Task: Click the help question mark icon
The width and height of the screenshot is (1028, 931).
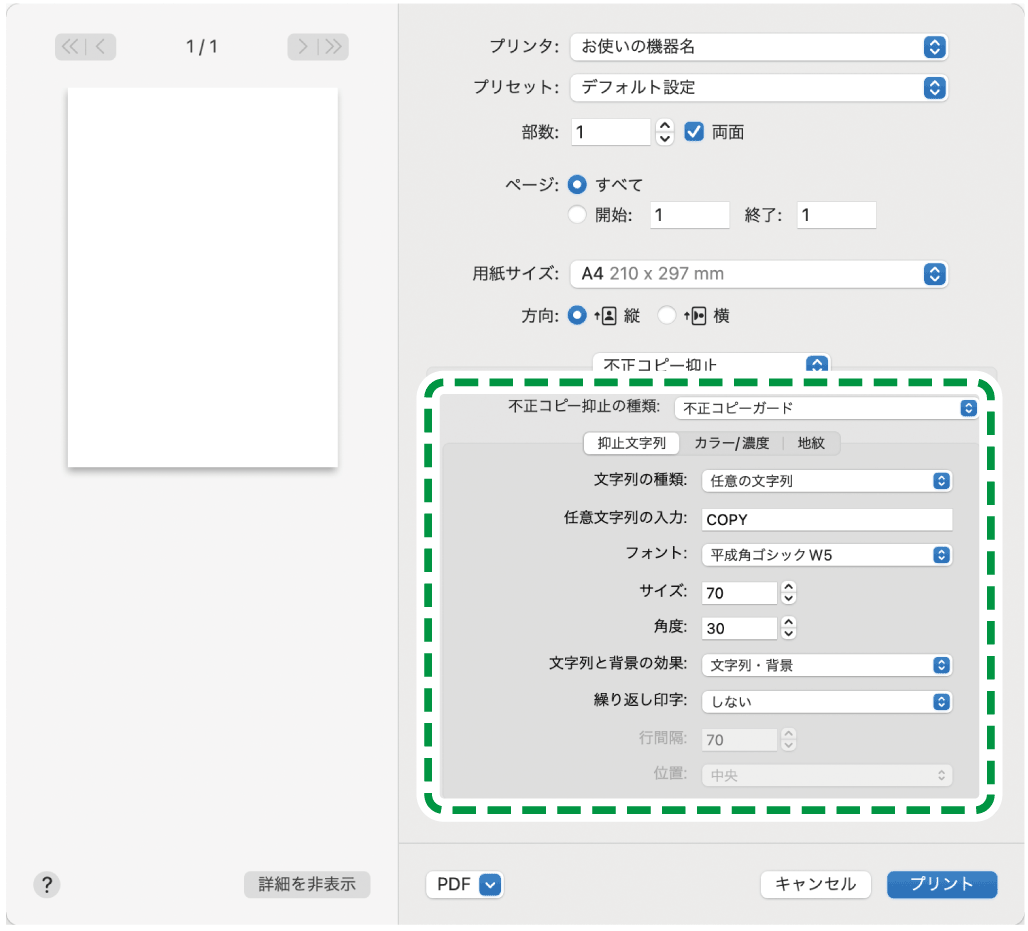Action: pos(46,885)
